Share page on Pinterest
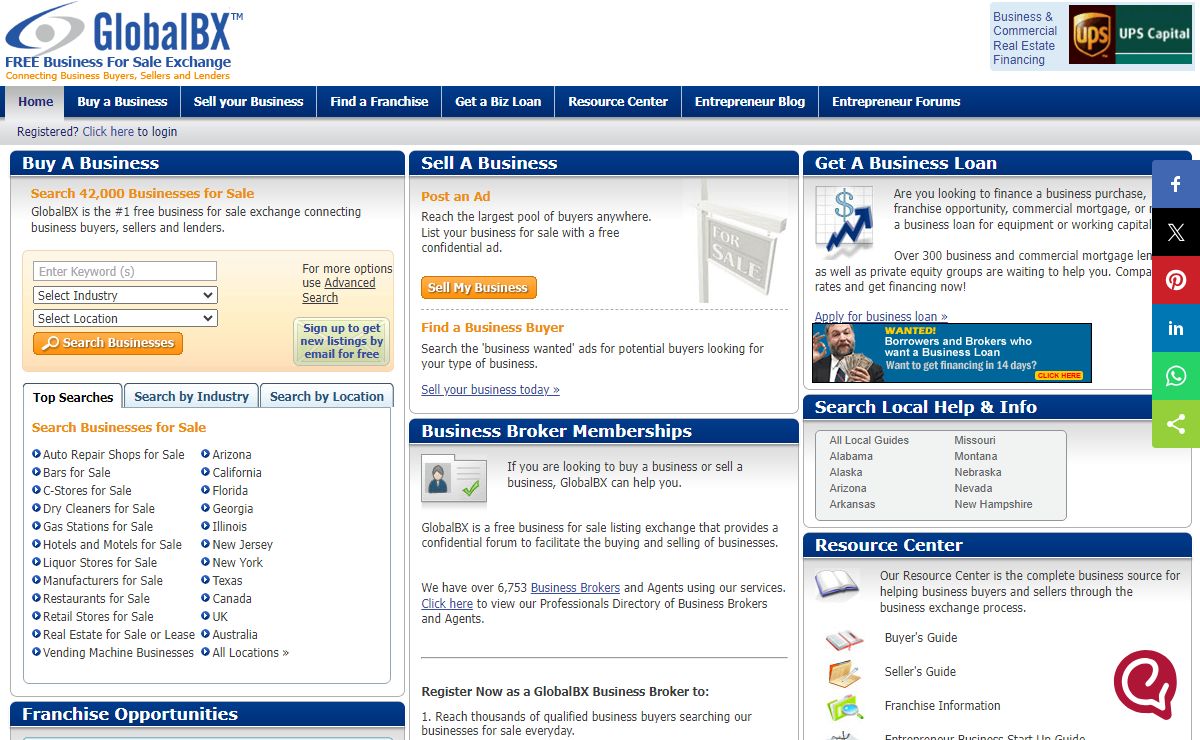 click(1176, 280)
